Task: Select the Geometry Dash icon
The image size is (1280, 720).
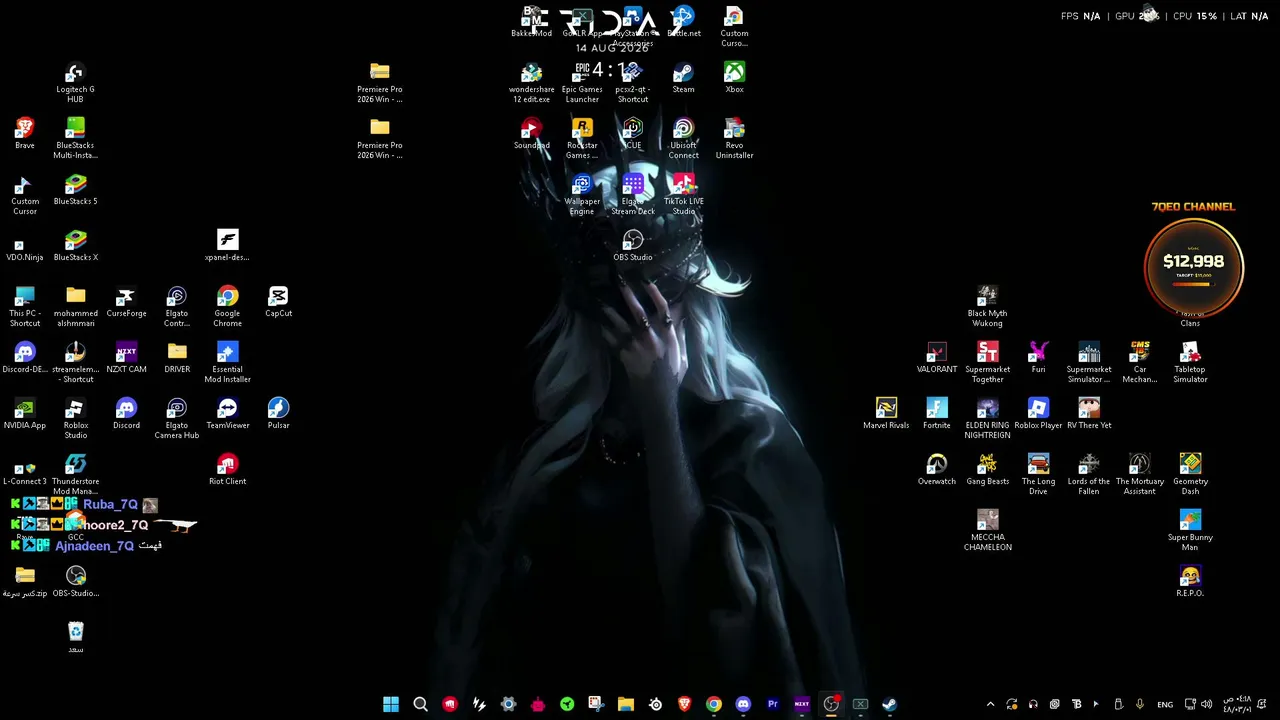Action: (x=1190, y=475)
